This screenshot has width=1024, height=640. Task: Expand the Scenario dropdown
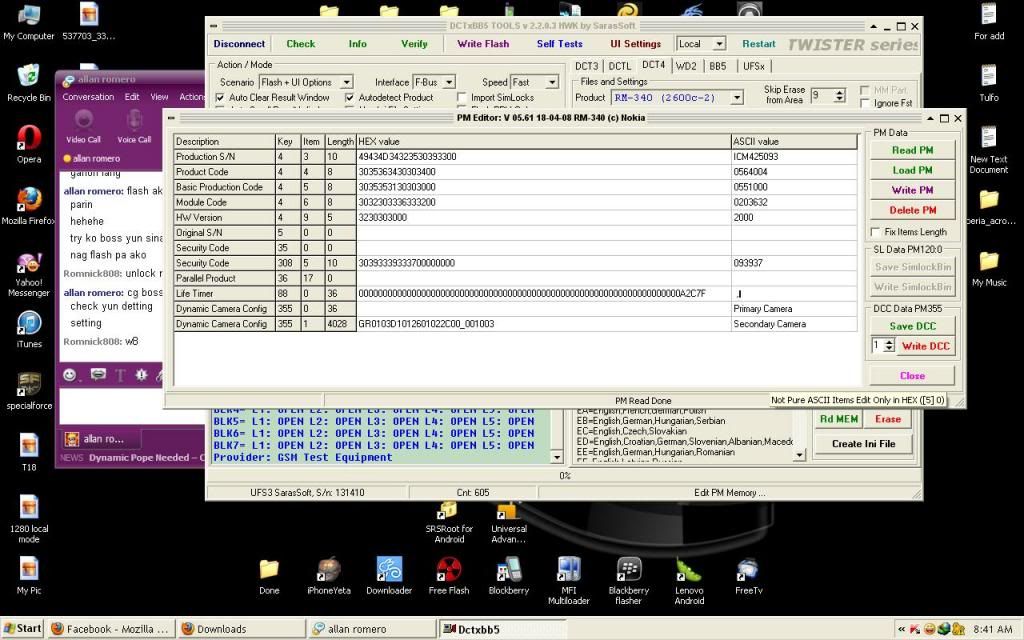click(346, 82)
